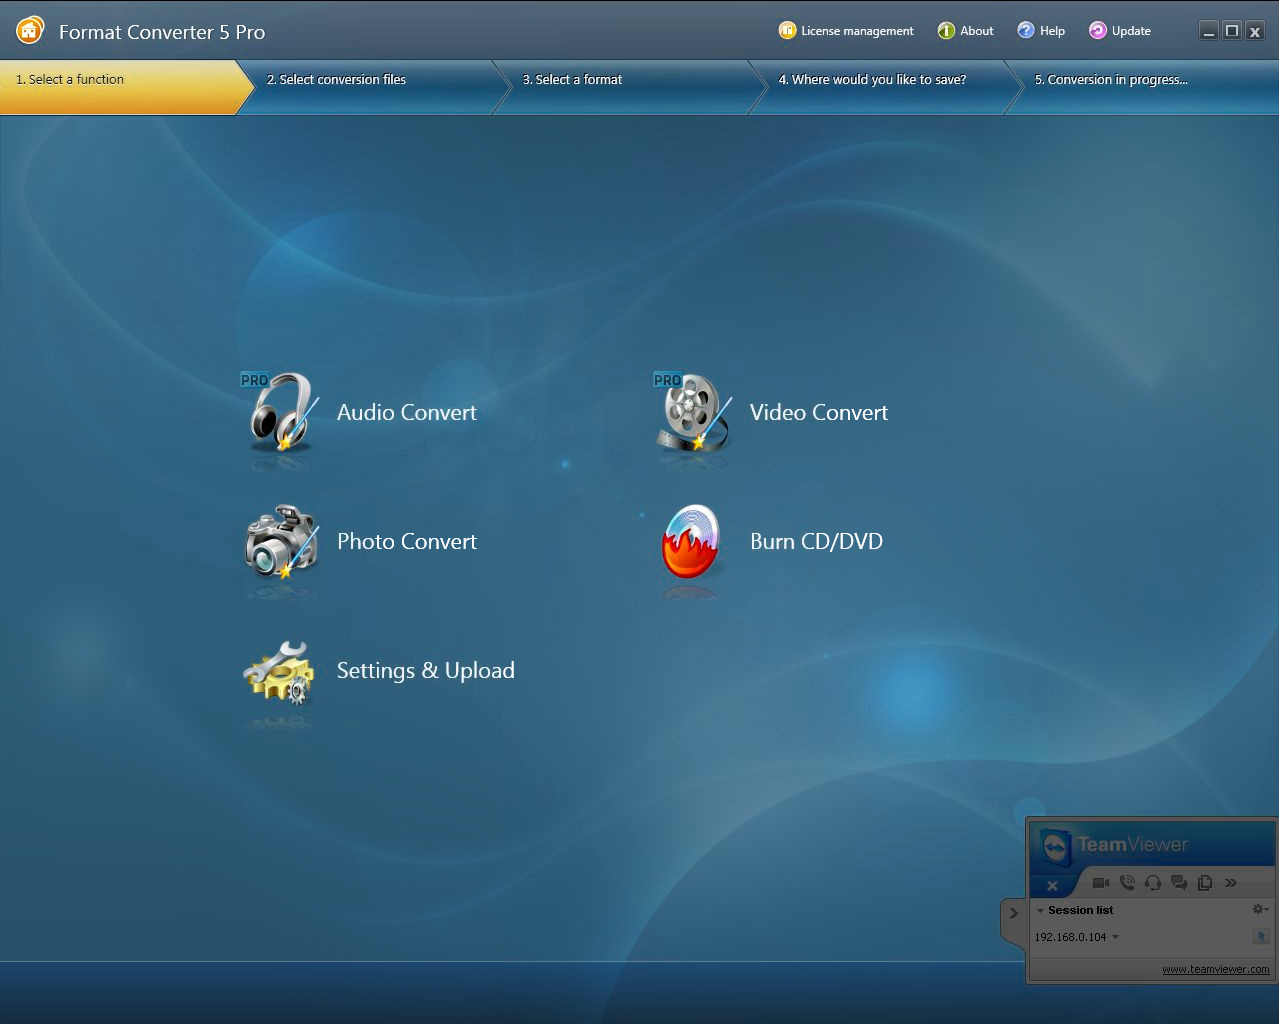Select the Photo Convert camera icon
The height and width of the screenshot is (1024, 1279).
(x=282, y=542)
